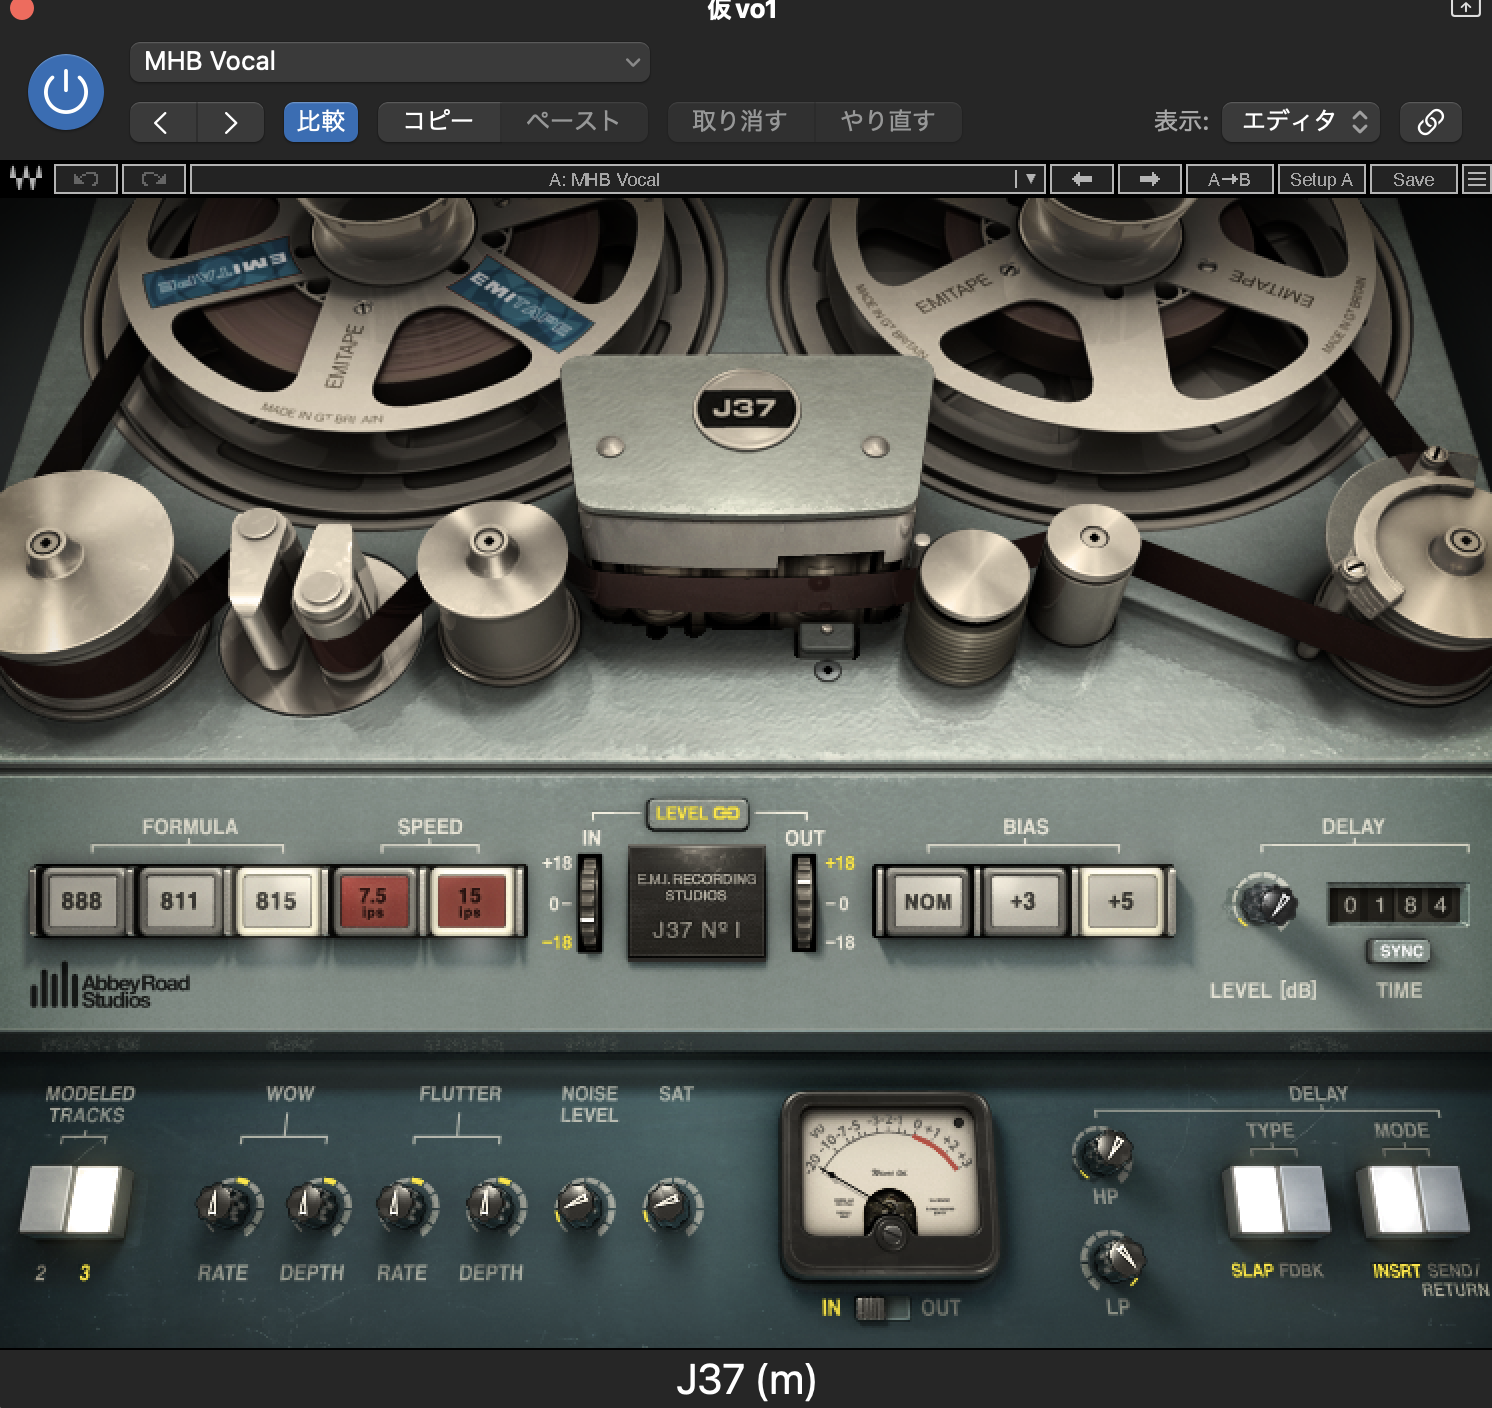
Task: Click the IN level wheel slider
Action: (589, 902)
